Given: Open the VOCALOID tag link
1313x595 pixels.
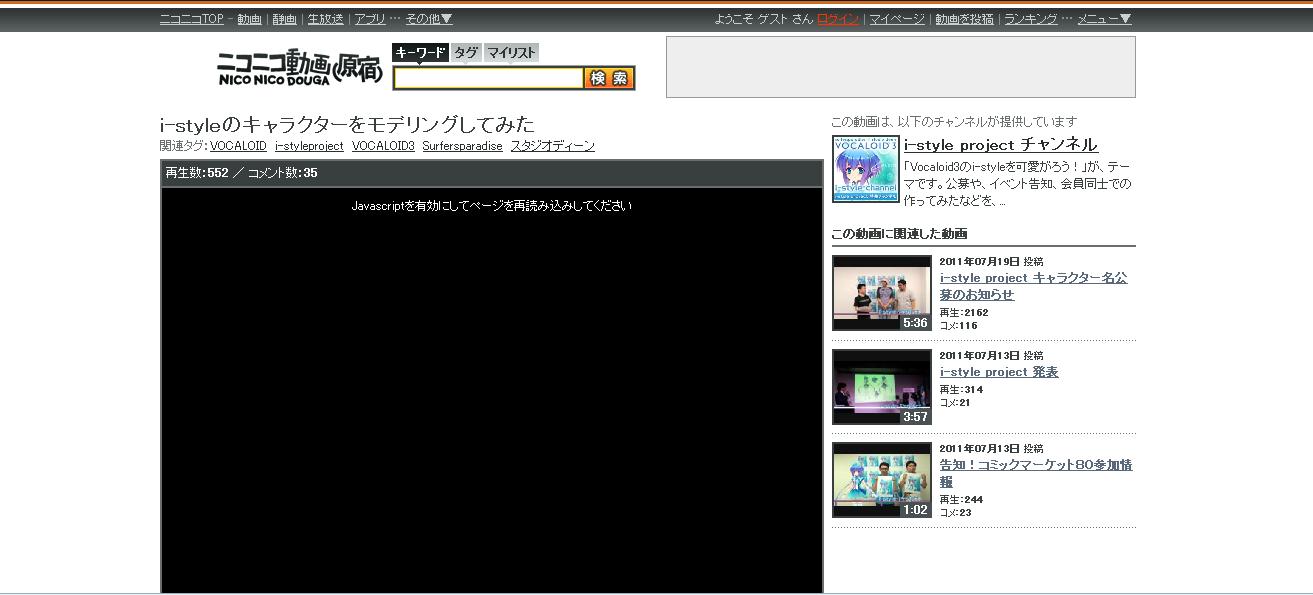Looking at the screenshot, I should click(x=238, y=146).
